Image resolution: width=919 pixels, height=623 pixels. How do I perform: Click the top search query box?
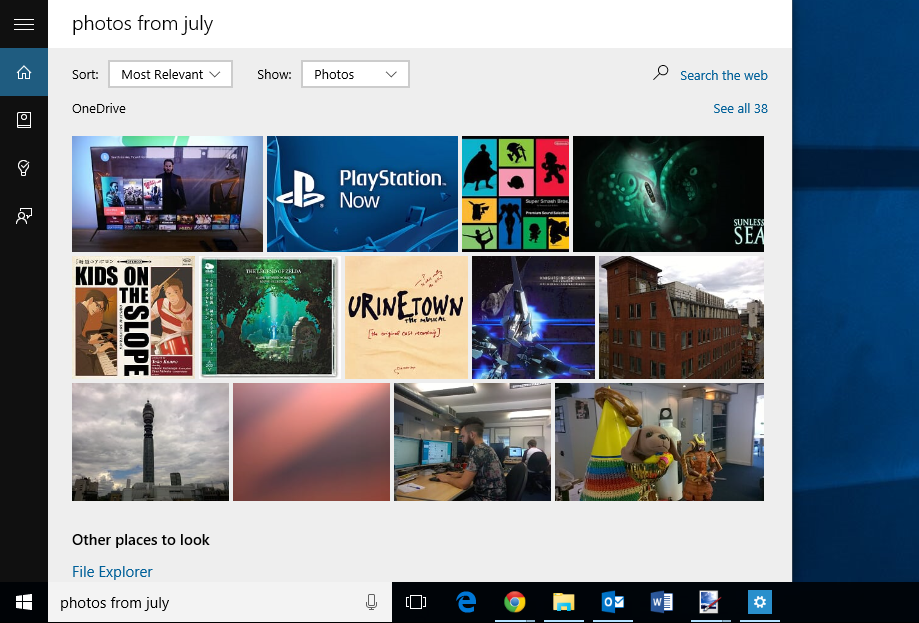point(420,24)
